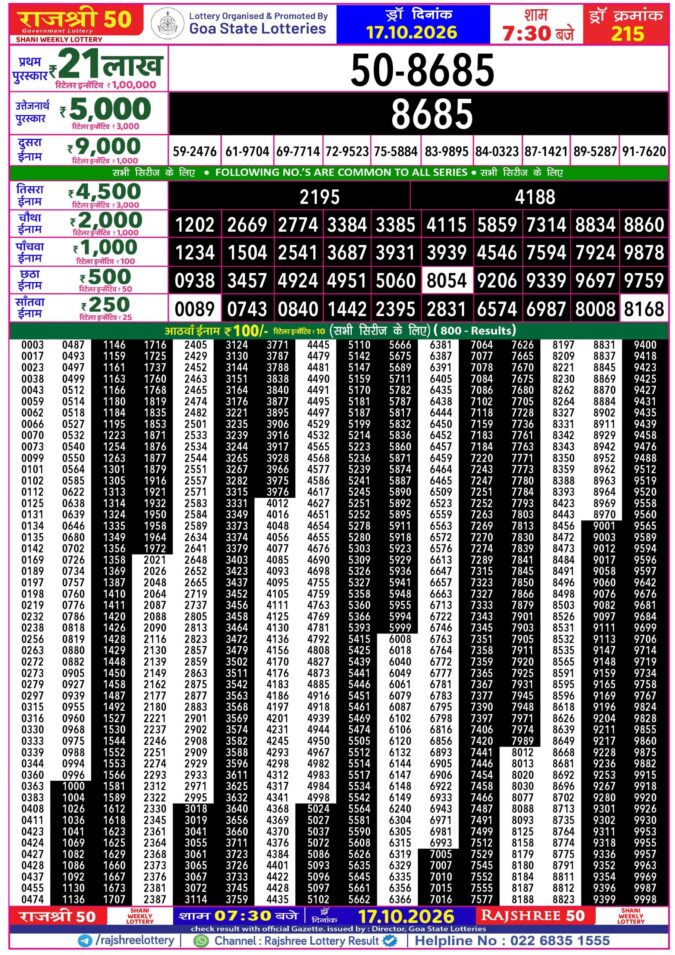
Task: Click '( 800 - Results)' on green bar
Action: pos(475,331)
